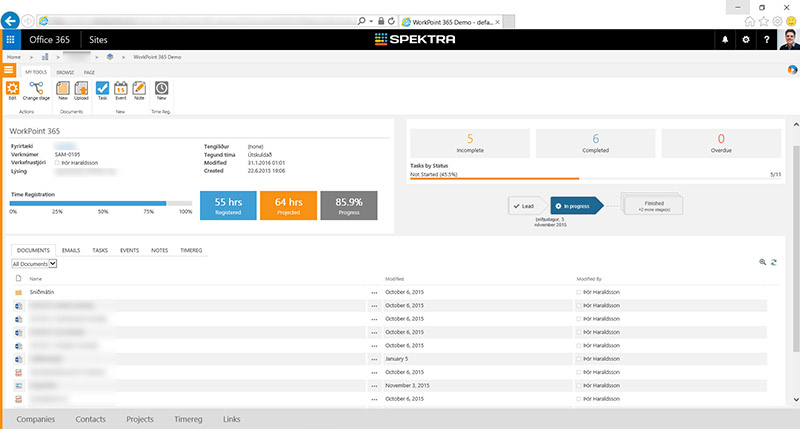The width and height of the screenshot is (800, 429).
Task: Open the settings gear in Office bar
Action: click(x=745, y=39)
